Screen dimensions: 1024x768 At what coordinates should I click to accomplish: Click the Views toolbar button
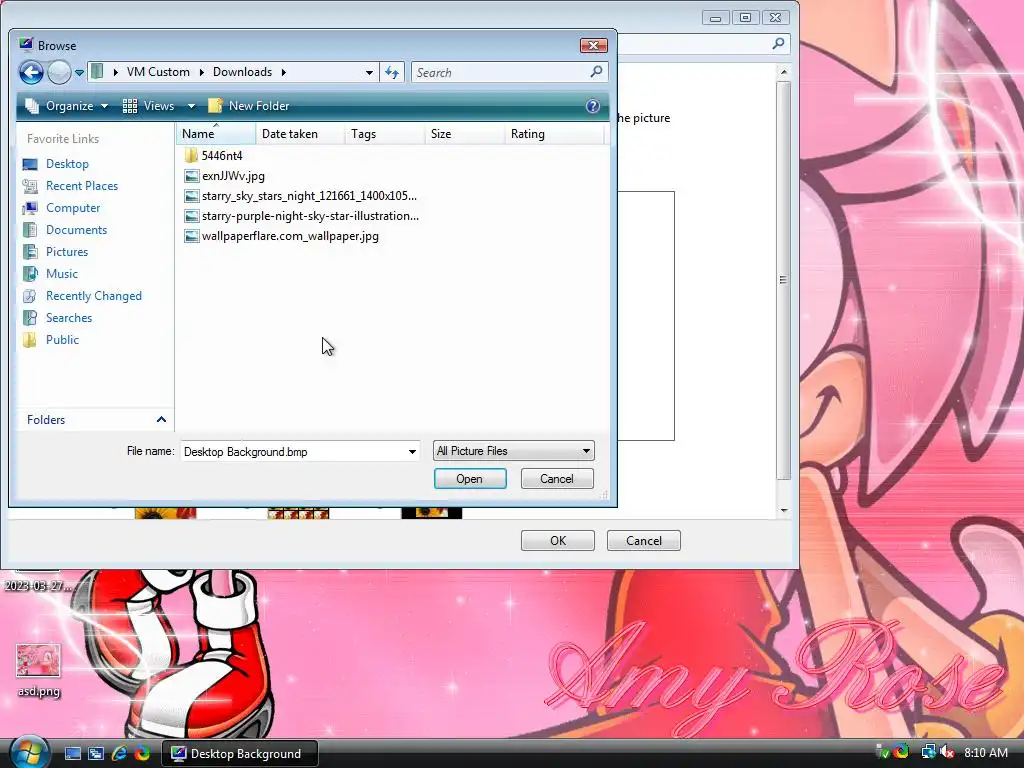click(149, 106)
